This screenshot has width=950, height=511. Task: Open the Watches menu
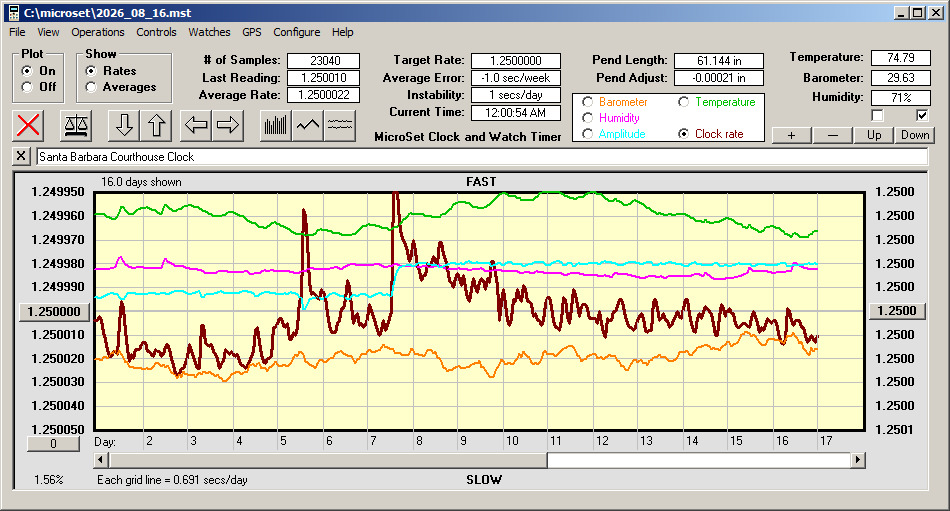(209, 32)
